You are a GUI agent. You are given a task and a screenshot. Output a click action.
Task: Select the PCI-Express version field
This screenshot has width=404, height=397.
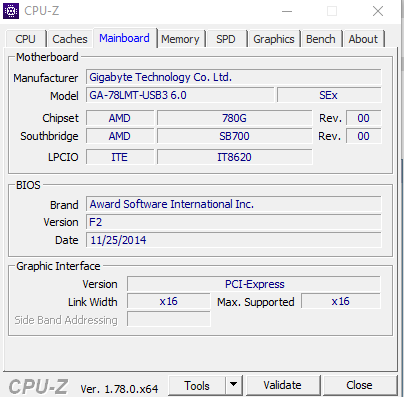pyautogui.click(x=254, y=284)
